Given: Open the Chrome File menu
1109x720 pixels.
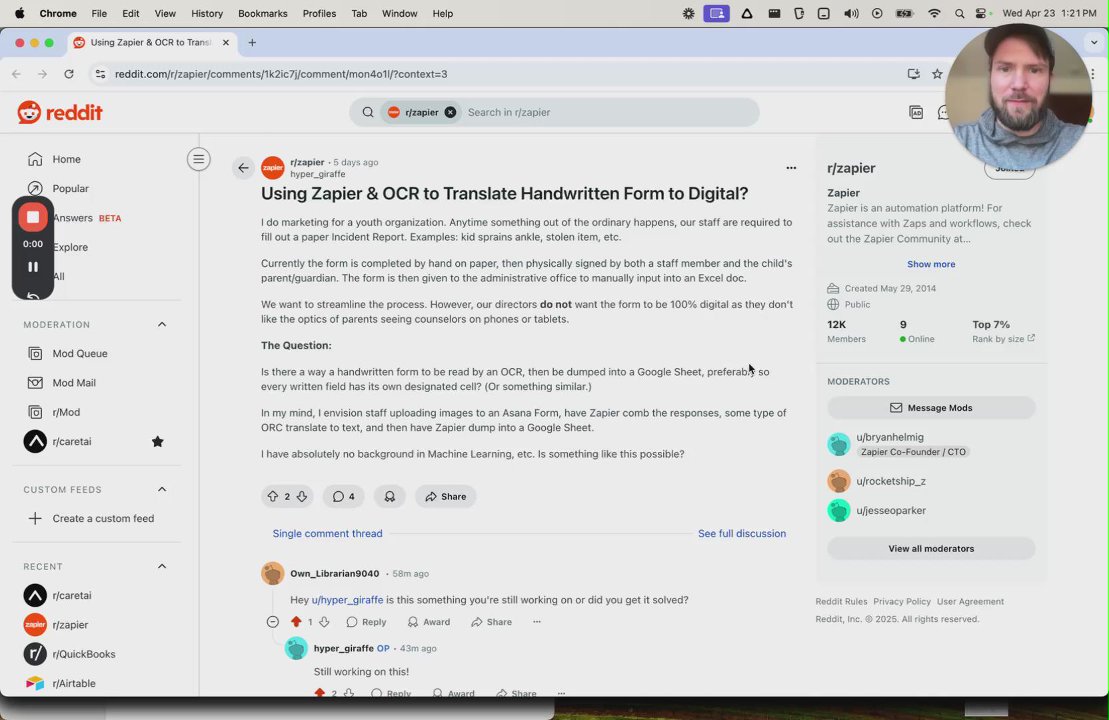Looking at the screenshot, I should click(99, 13).
